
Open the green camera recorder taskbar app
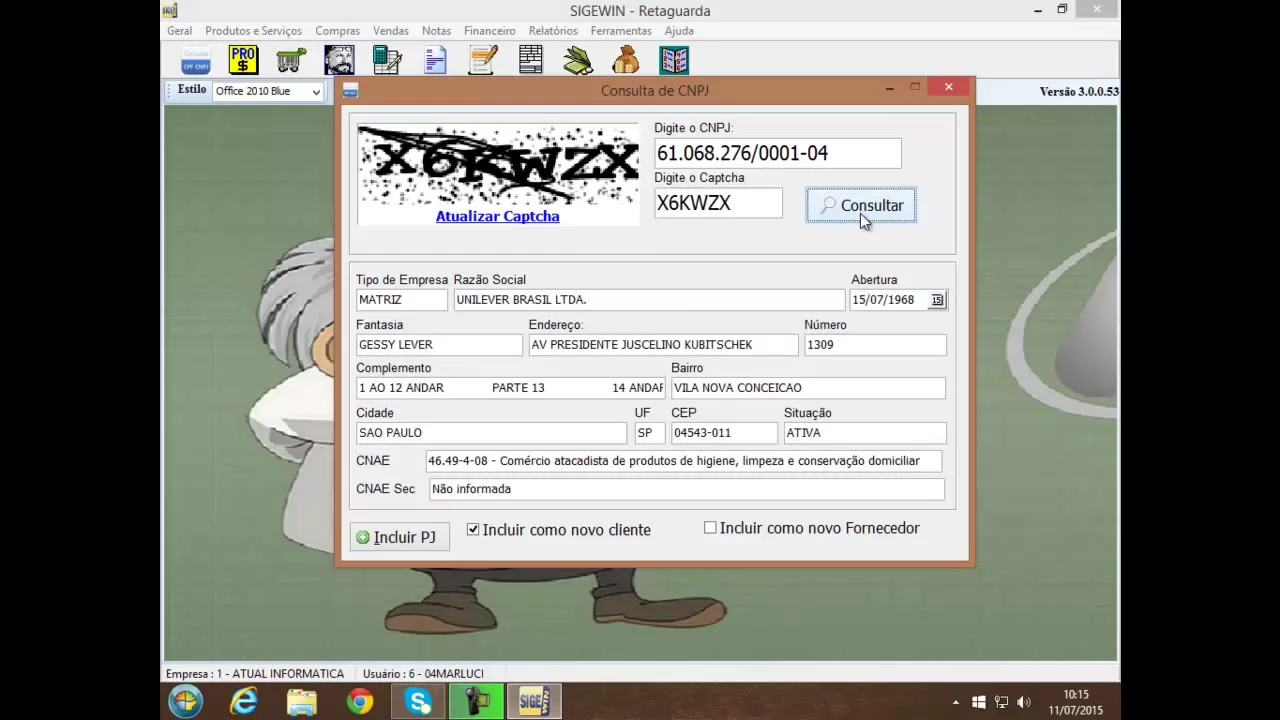[476, 701]
